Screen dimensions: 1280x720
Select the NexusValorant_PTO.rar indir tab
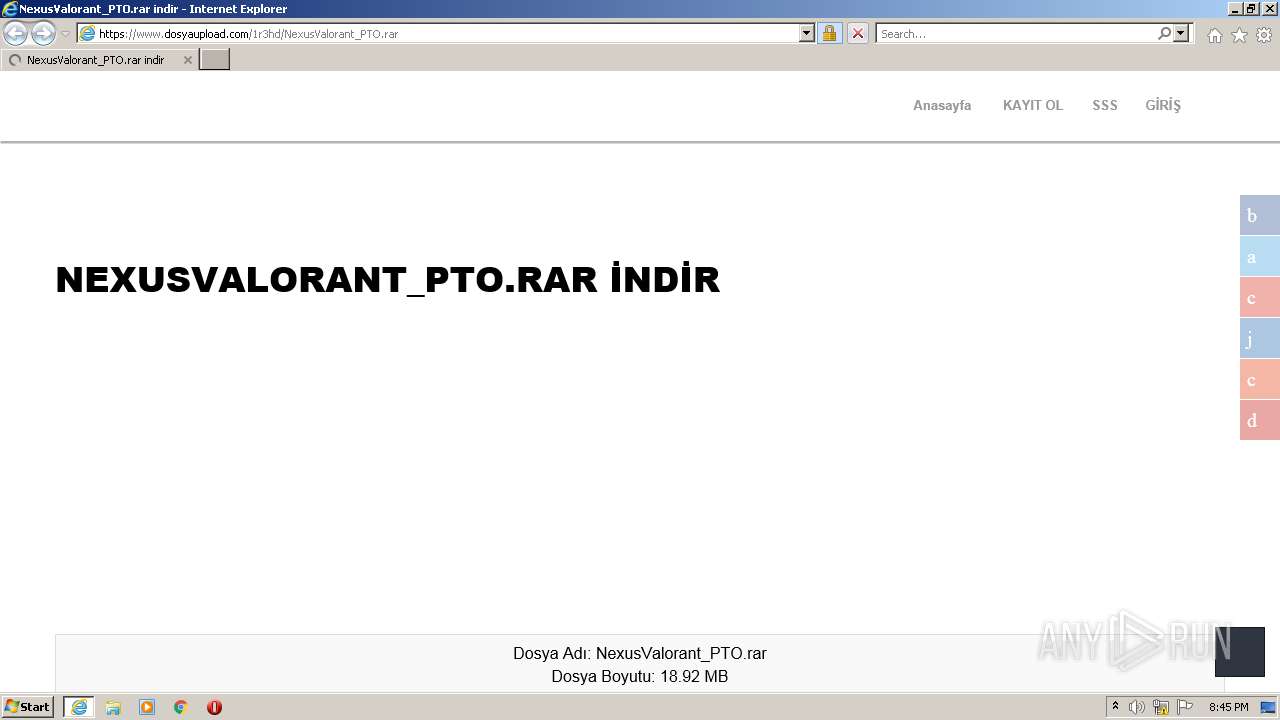98,60
